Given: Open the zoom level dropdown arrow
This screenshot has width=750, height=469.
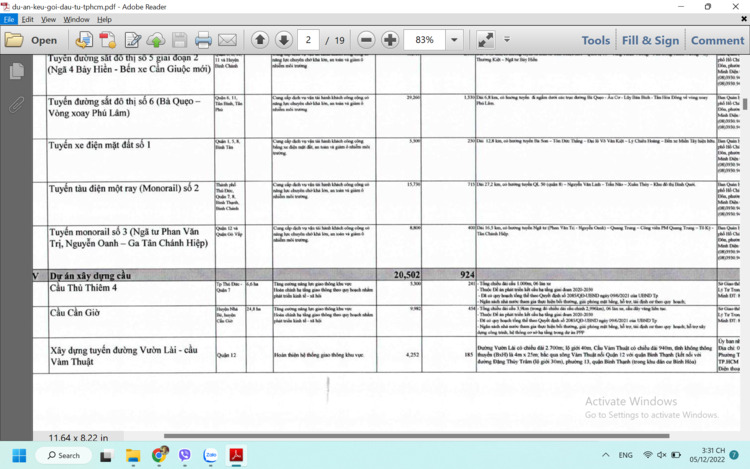Looking at the screenshot, I should tap(454, 40).
